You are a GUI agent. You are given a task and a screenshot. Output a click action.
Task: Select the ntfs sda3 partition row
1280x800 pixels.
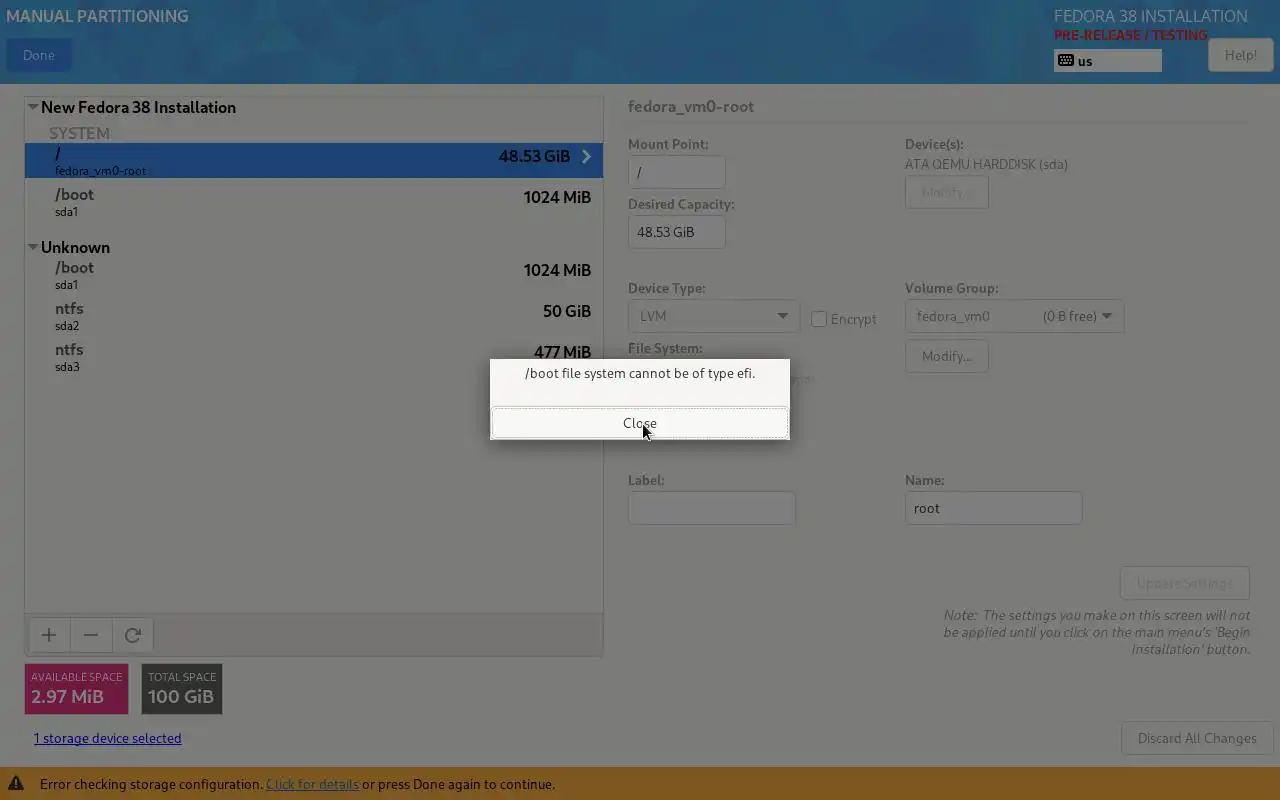pyautogui.click(x=314, y=356)
